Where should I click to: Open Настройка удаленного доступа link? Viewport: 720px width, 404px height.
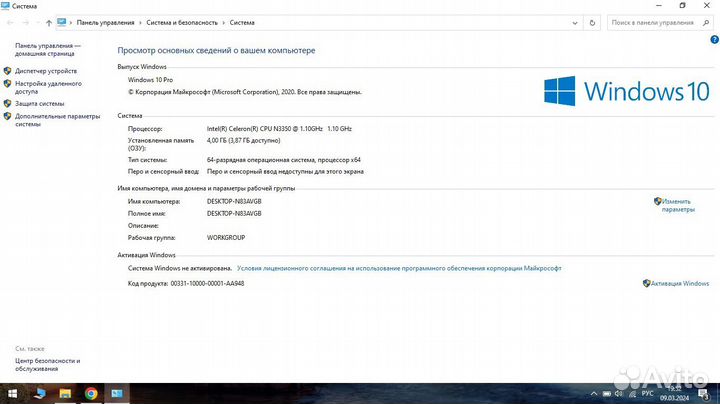click(48, 87)
